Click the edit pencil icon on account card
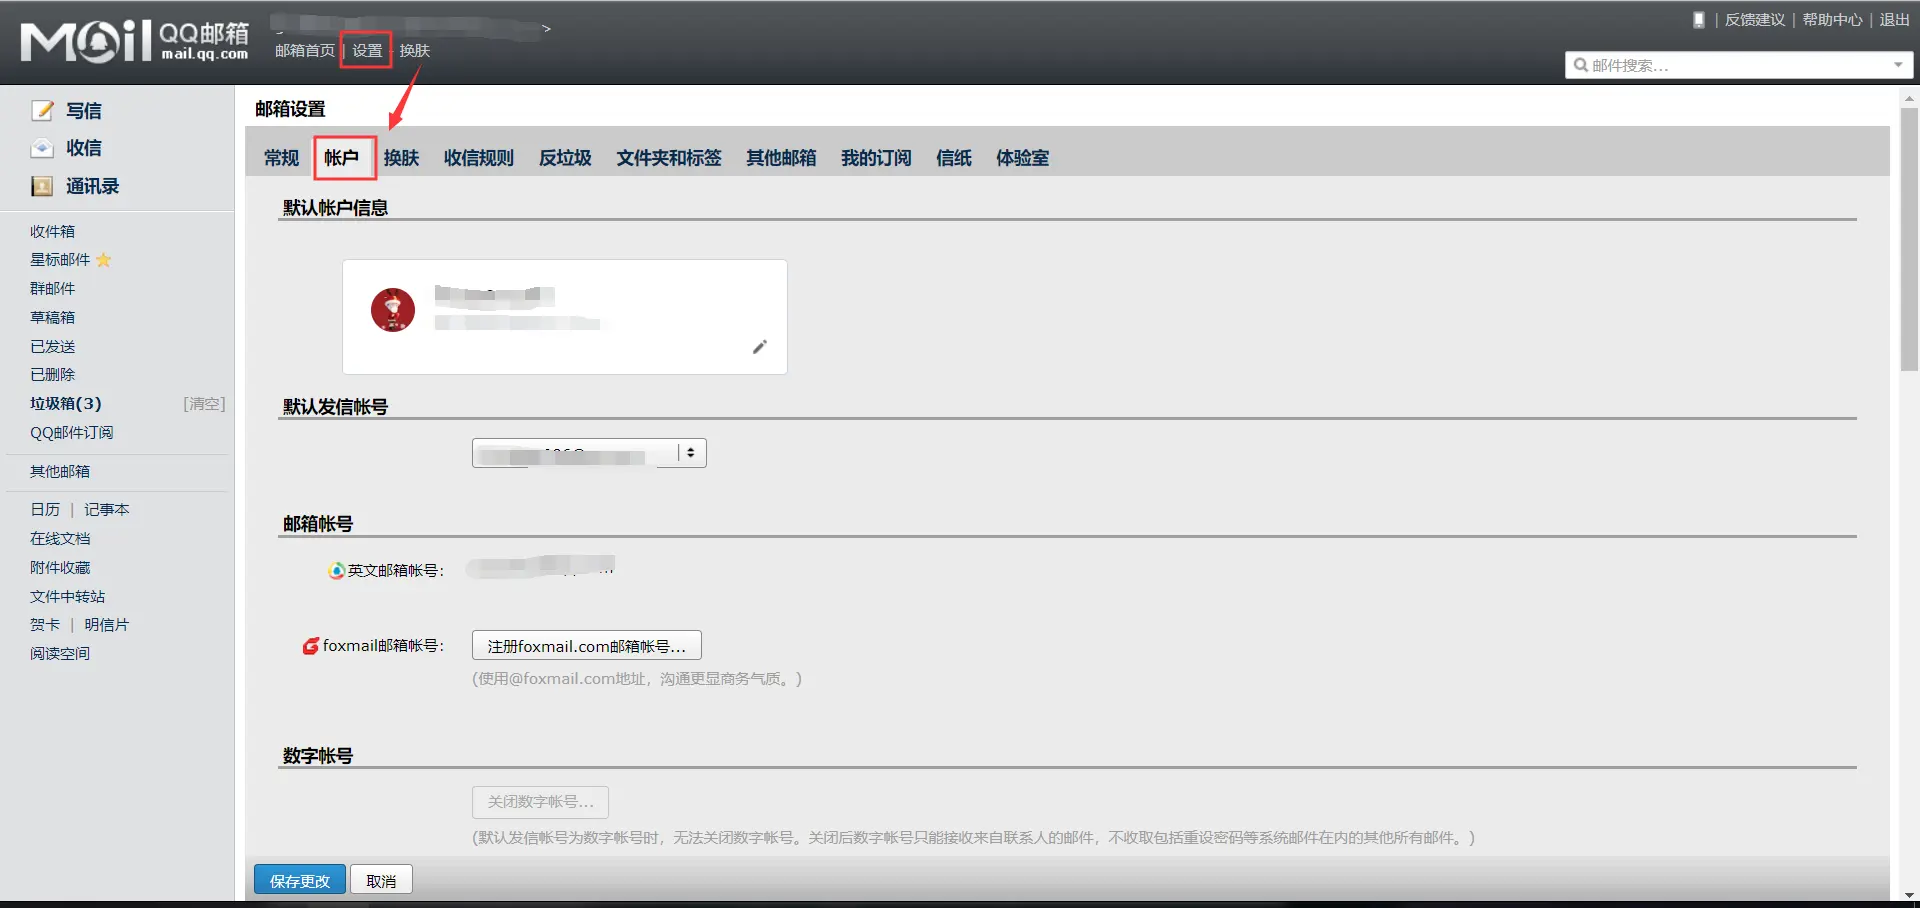This screenshot has width=1920, height=908. 760,347
